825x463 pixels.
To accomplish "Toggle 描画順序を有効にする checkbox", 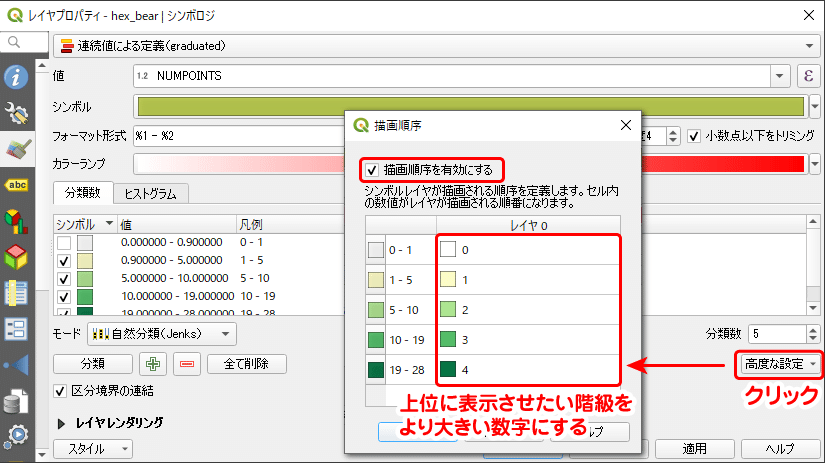I will 372,170.
